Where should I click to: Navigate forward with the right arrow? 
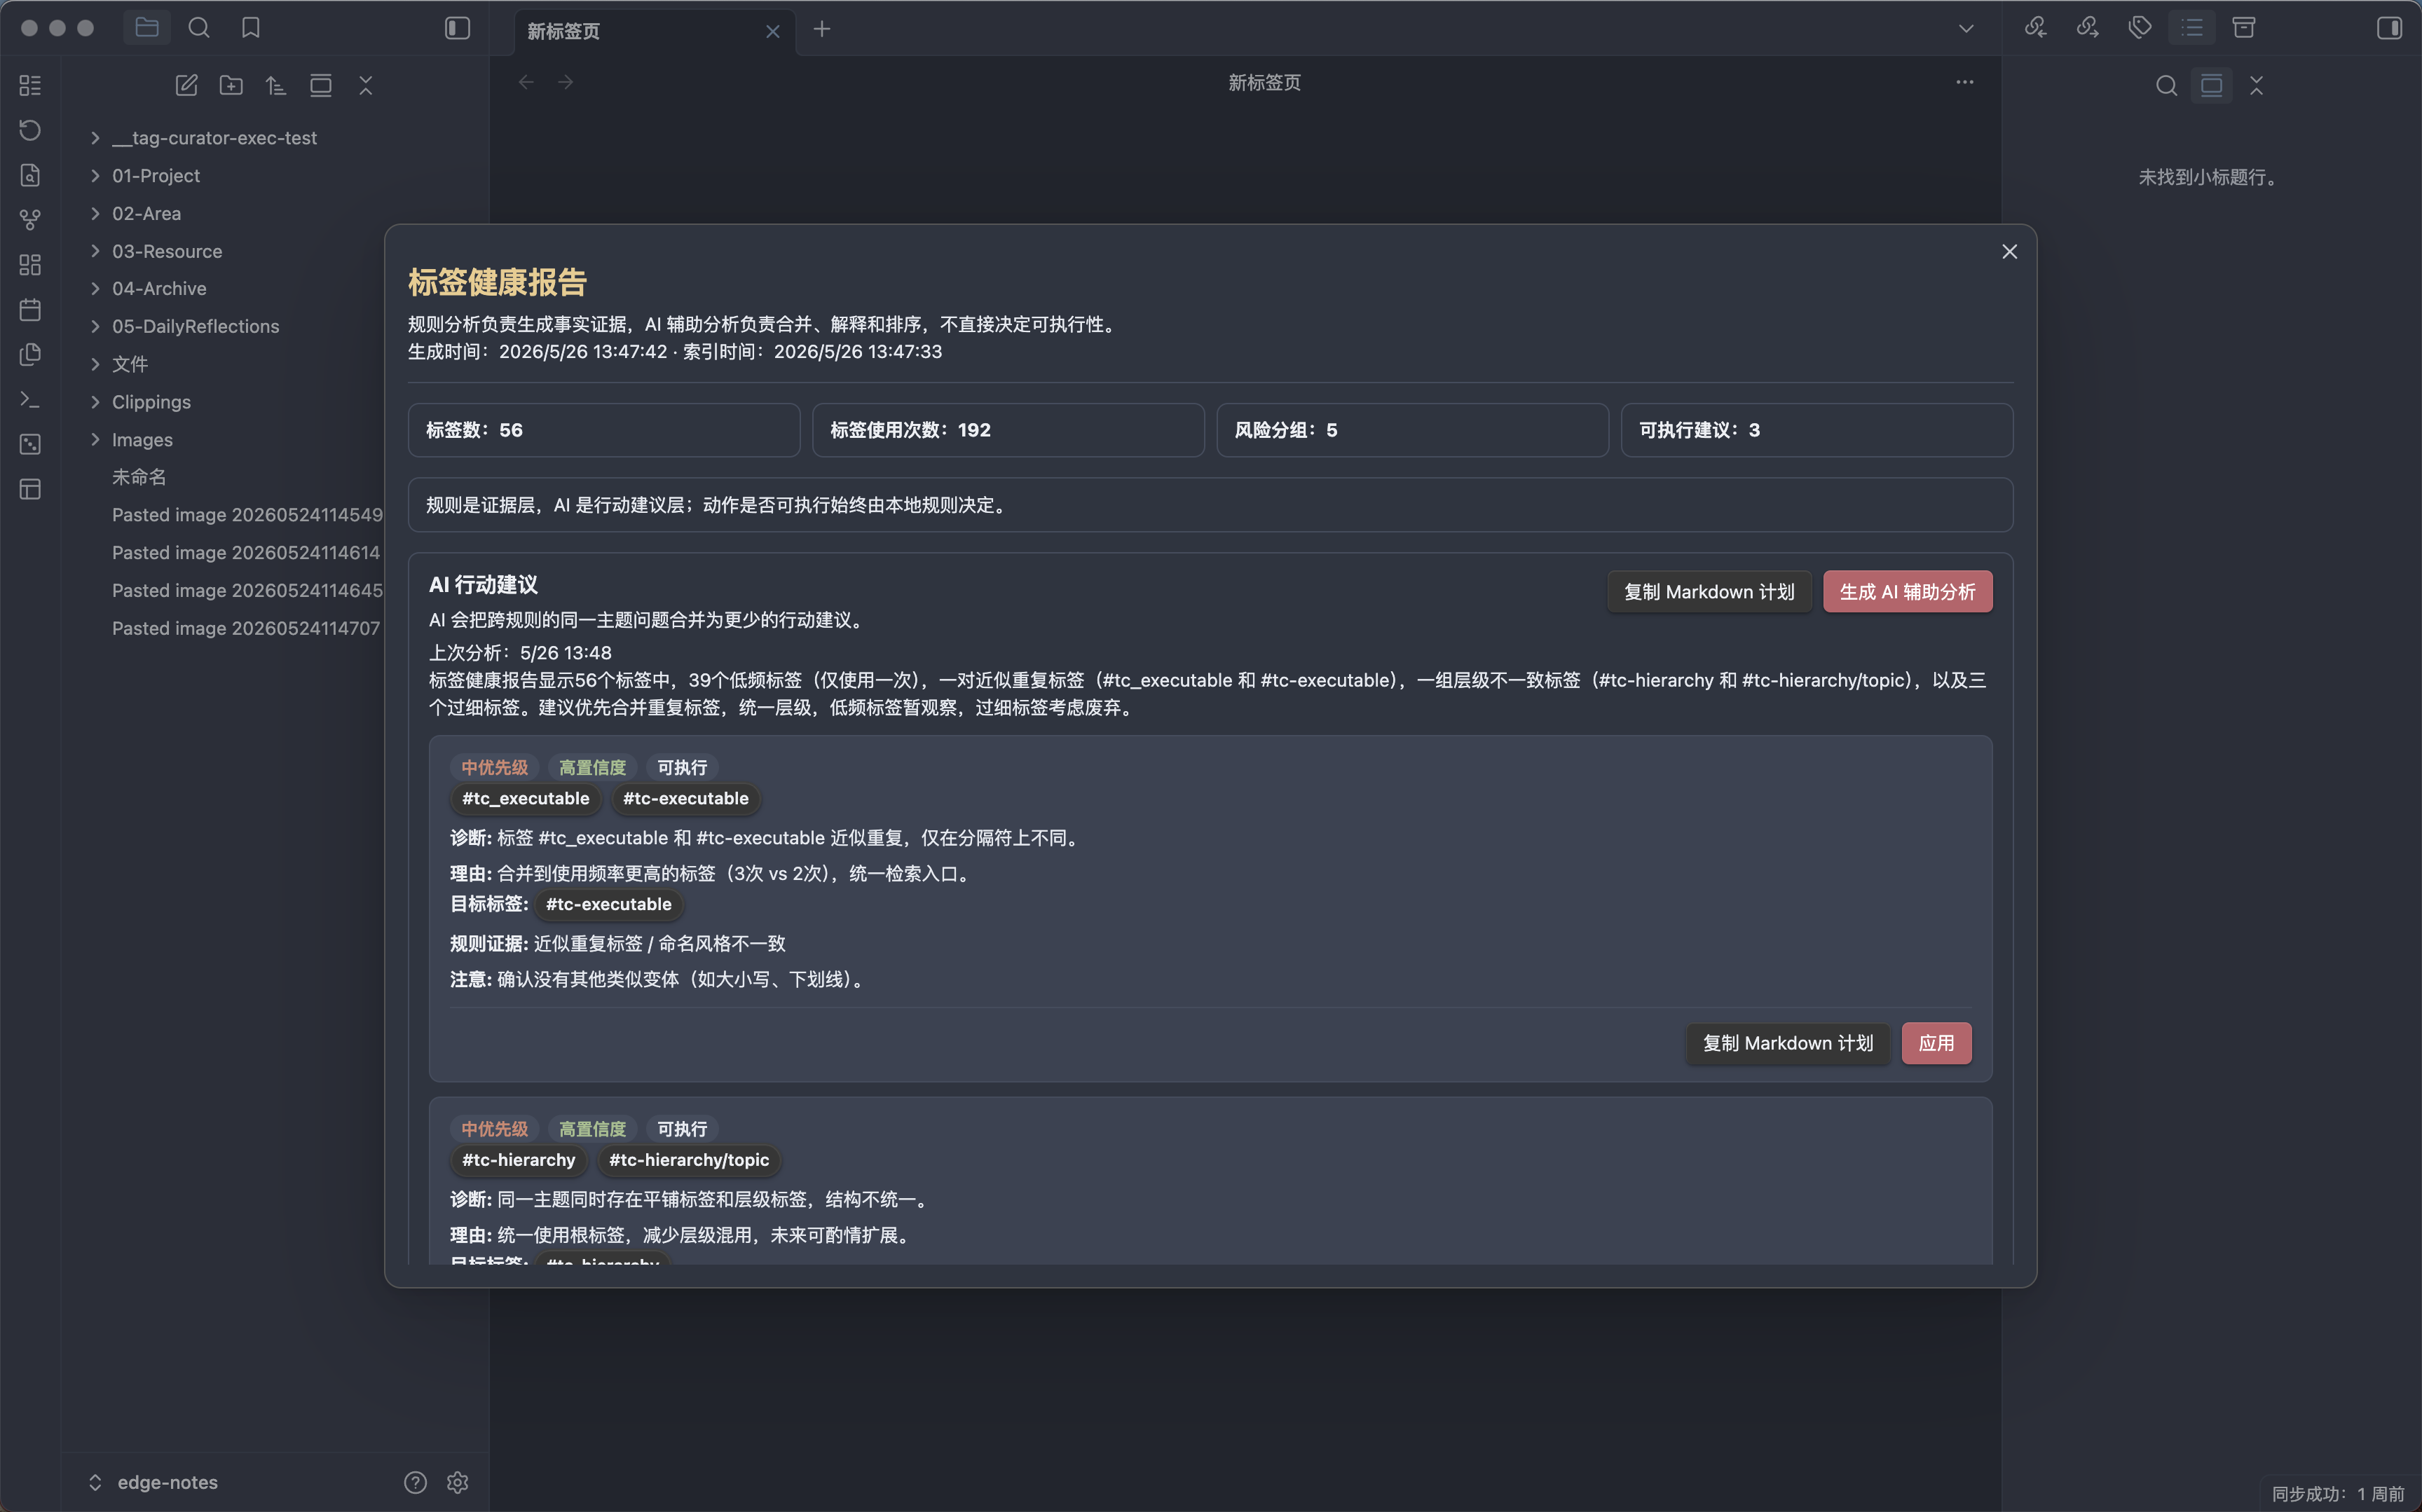566,82
